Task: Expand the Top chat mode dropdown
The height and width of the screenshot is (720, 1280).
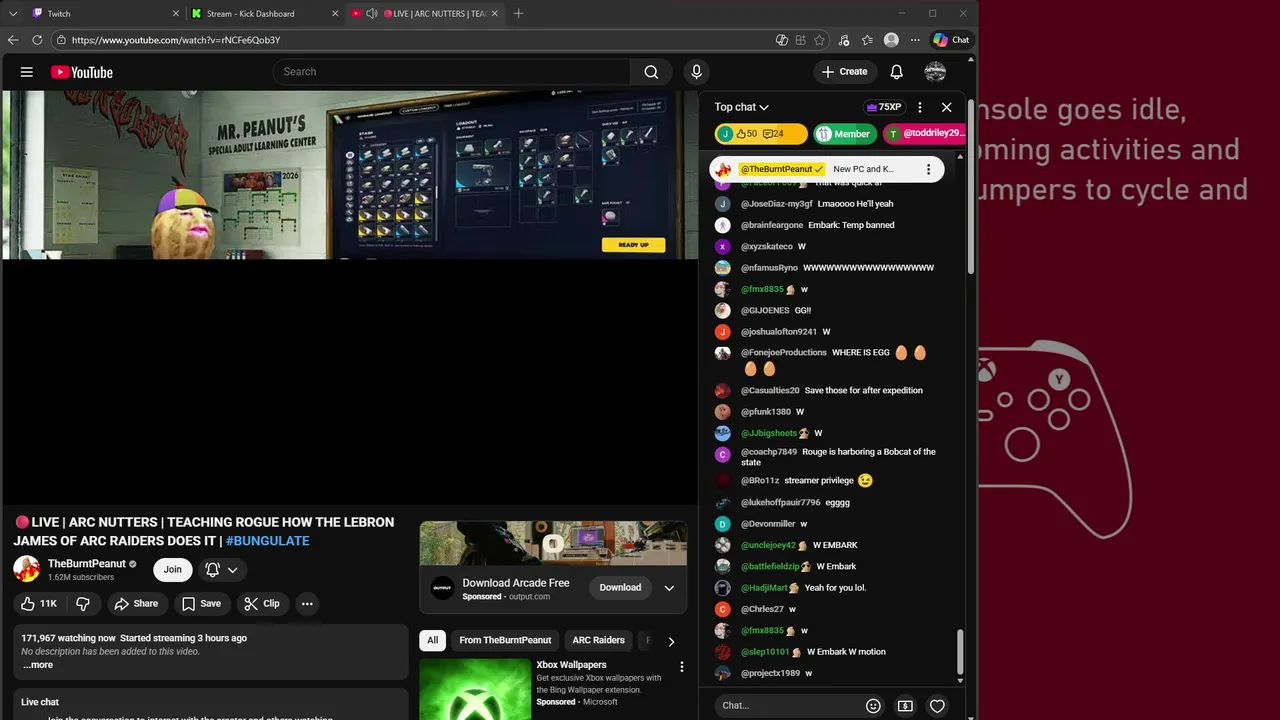Action: (x=741, y=107)
